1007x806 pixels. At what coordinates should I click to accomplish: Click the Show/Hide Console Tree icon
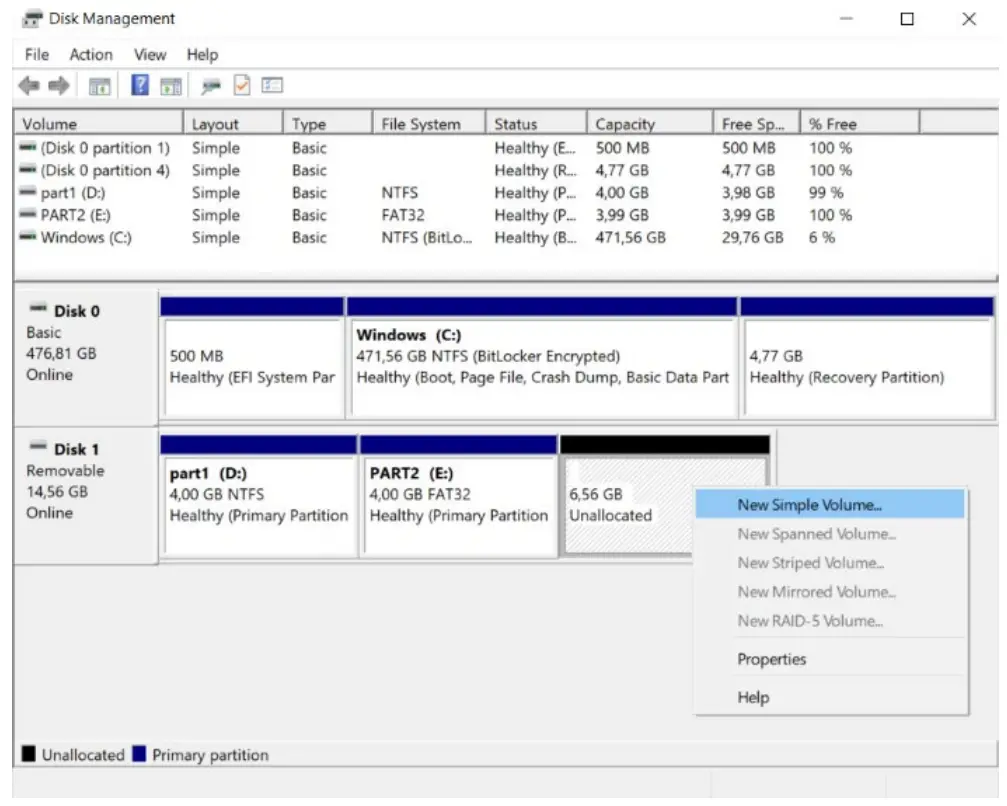coord(100,87)
